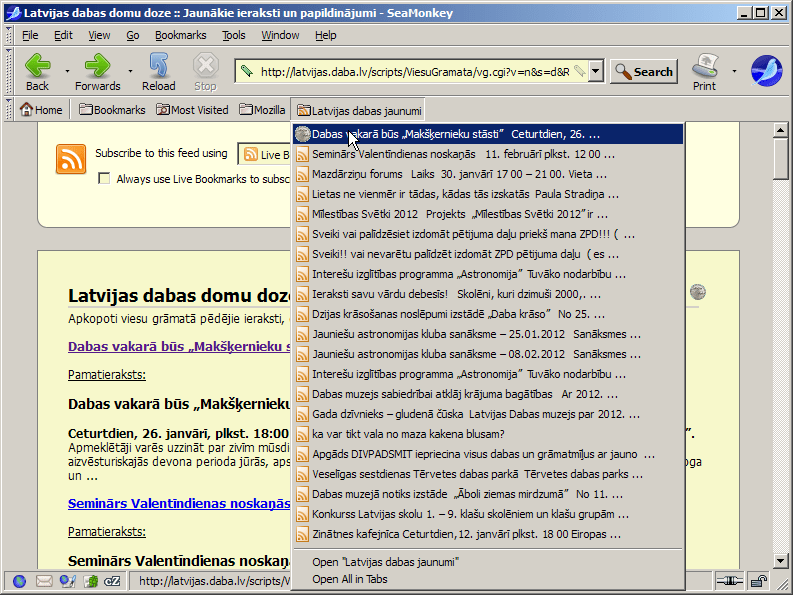Click the Forwards green arrow icon
The image size is (793, 595).
[97, 65]
